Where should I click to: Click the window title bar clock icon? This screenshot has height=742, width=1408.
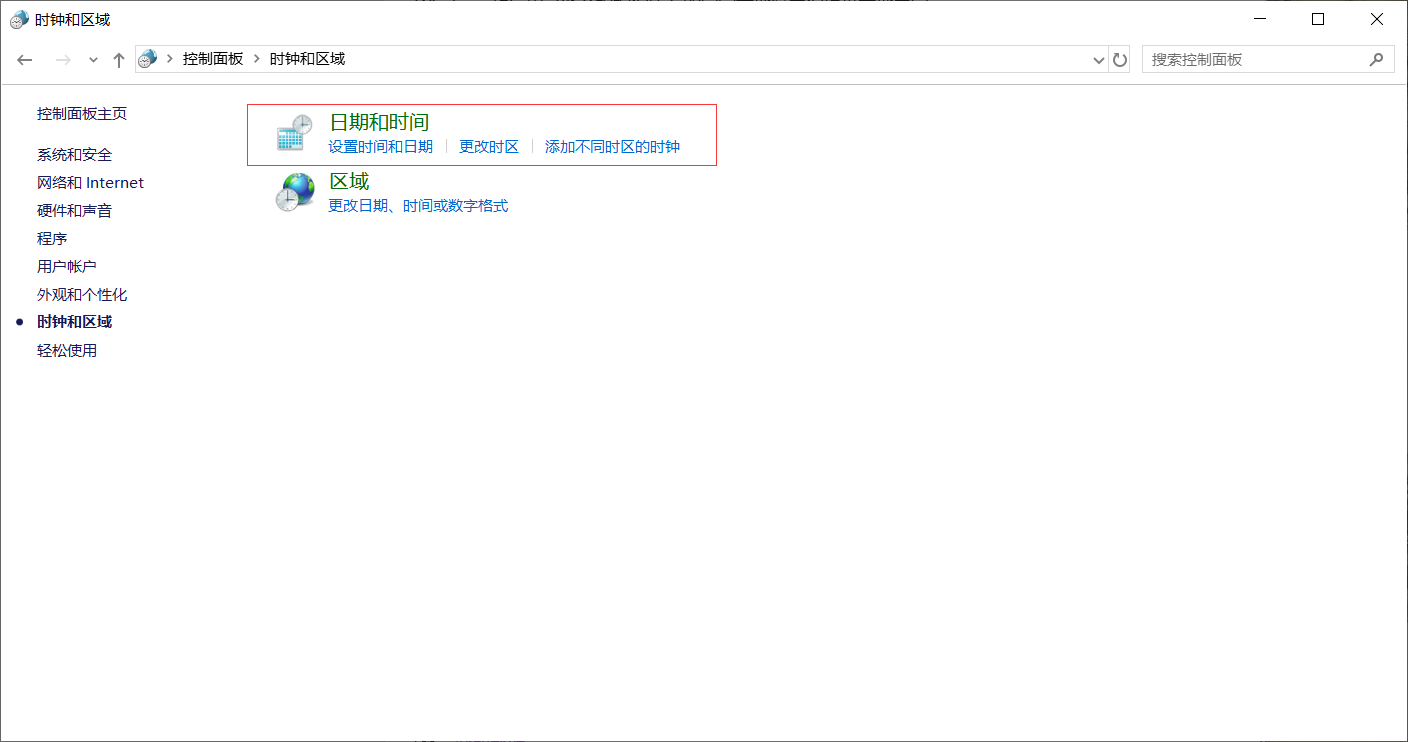click(x=19, y=19)
